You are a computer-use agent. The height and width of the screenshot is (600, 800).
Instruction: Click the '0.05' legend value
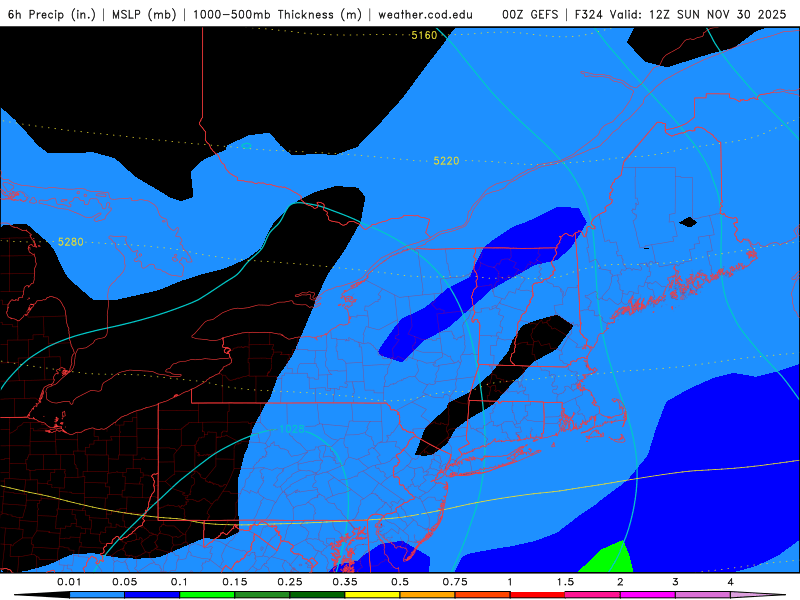(124, 582)
